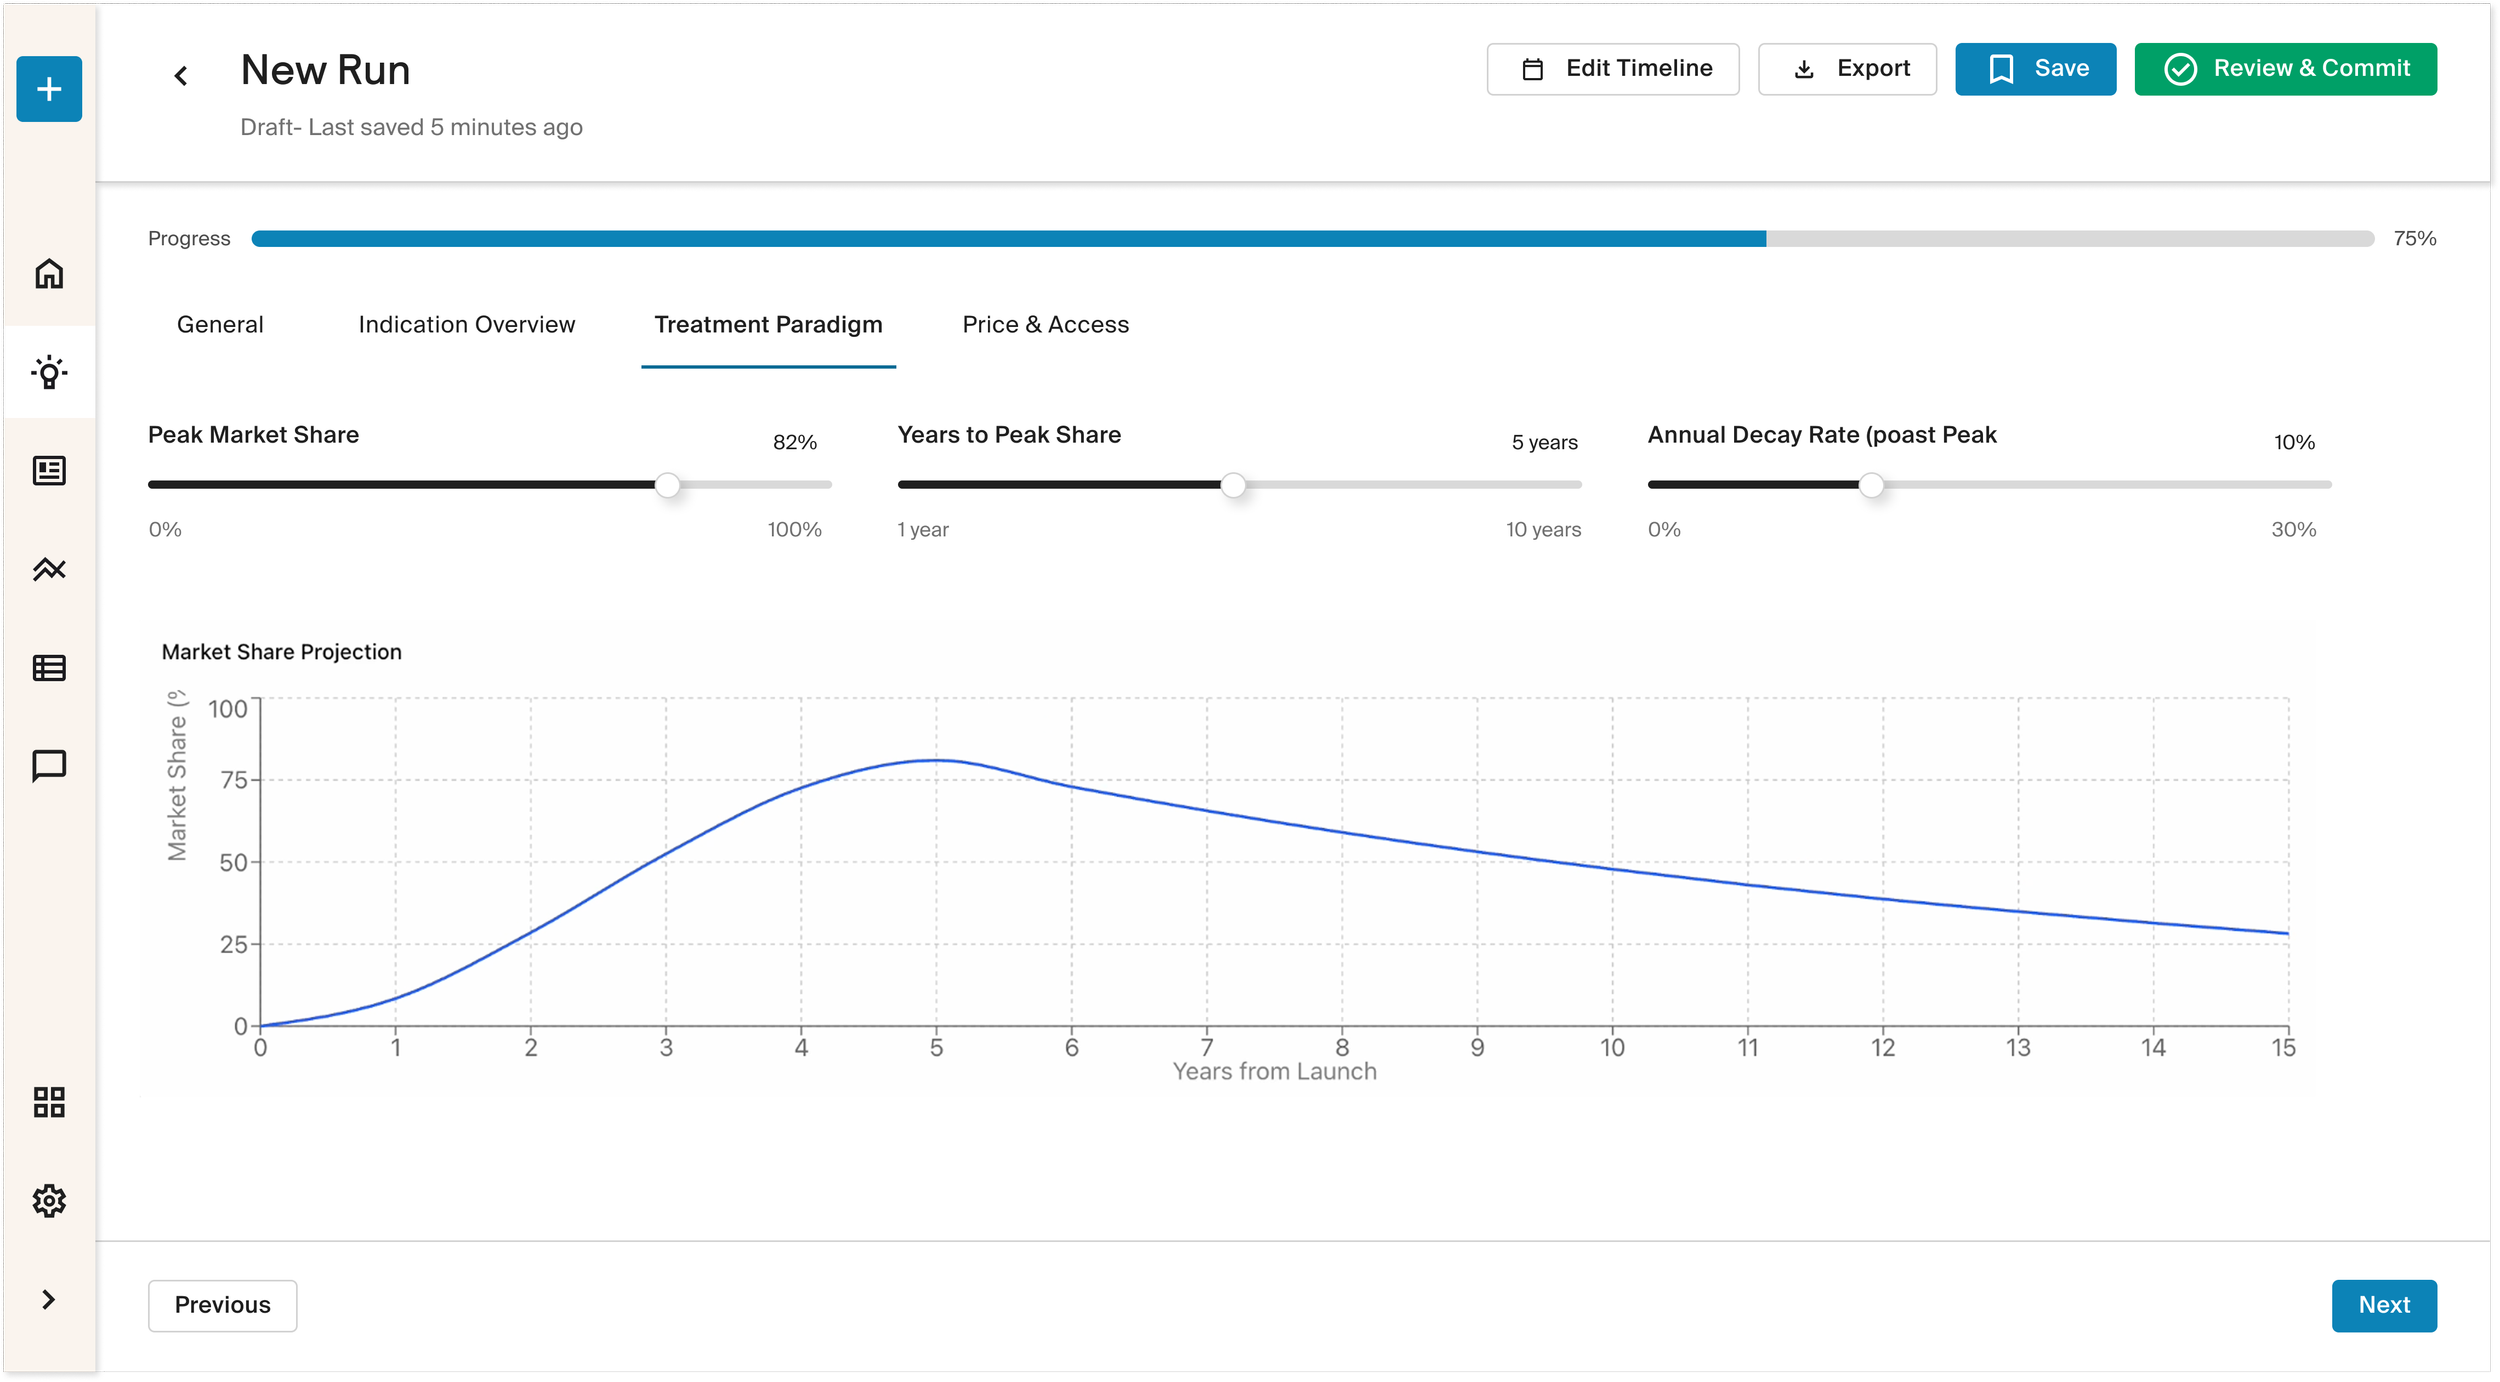Expand the sidebar with the chevron arrow

(49, 1299)
